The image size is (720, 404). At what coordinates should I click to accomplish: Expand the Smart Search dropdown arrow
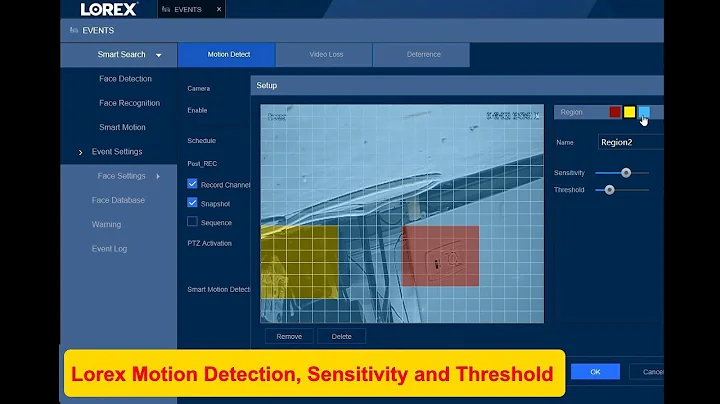click(158, 55)
